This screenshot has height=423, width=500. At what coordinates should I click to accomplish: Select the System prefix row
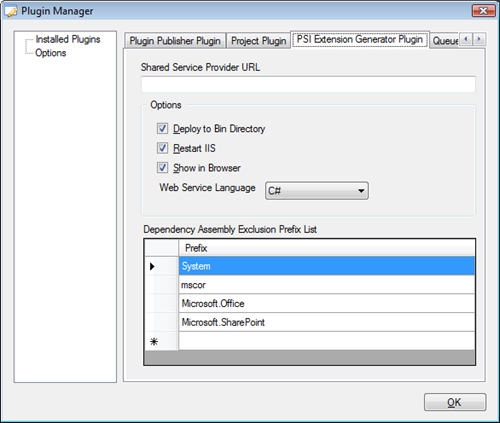coord(327,266)
